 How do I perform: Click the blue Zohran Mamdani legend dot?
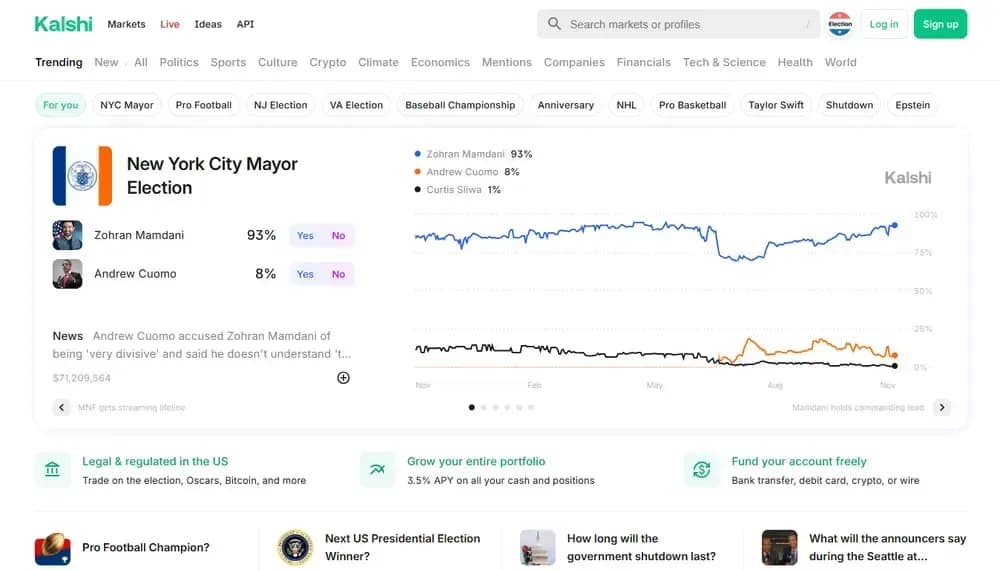(x=418, y=154)
